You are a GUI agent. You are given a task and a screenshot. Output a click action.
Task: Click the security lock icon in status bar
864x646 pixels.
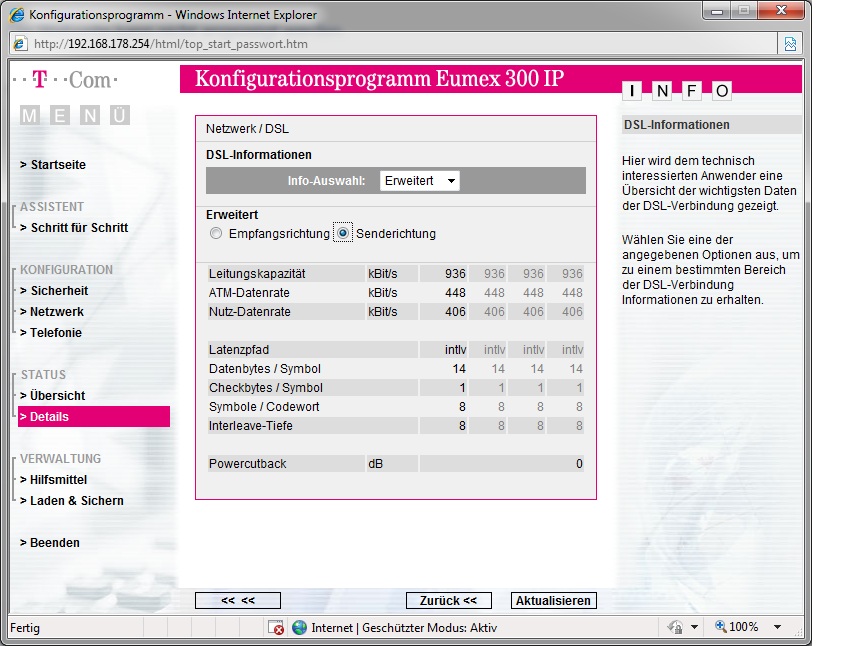click(x=676, y=627)
